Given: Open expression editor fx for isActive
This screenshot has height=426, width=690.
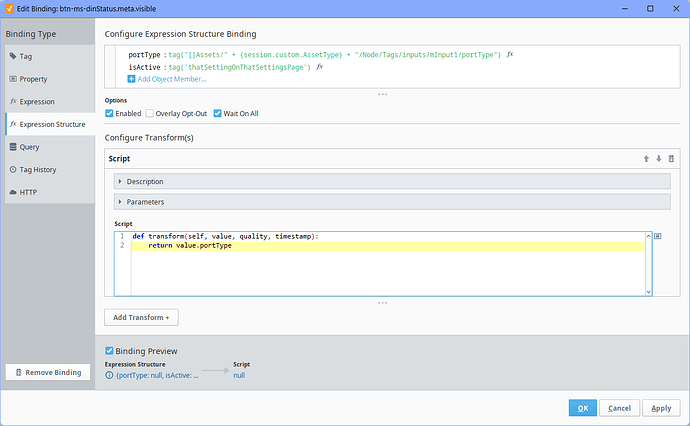Looking at the screenshot, I should [x=319, y=67].
